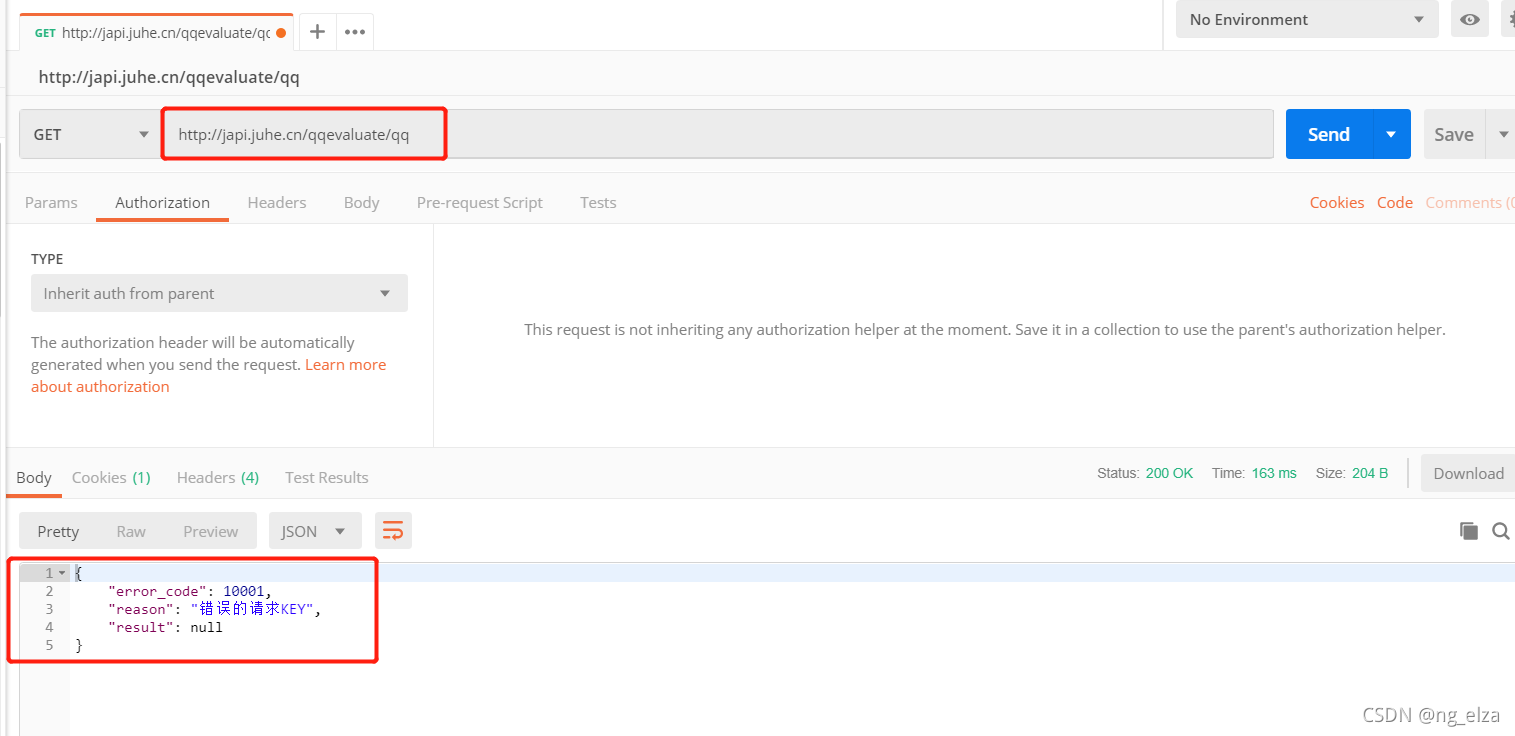Open the JSON format dropdown
Screen dimensions: 1515x736
click(313, 531)
